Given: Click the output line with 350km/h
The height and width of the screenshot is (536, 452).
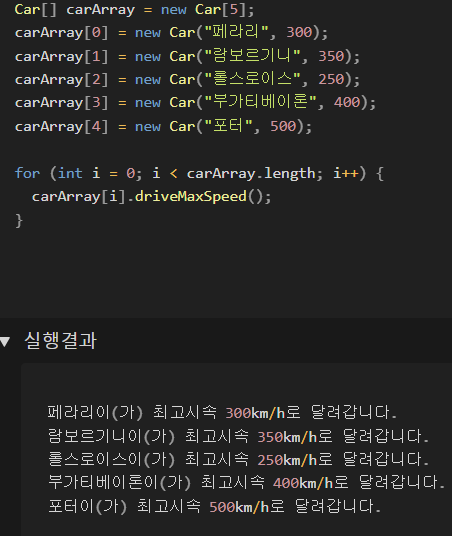Looking at the screenshot, I should [238, 436].
